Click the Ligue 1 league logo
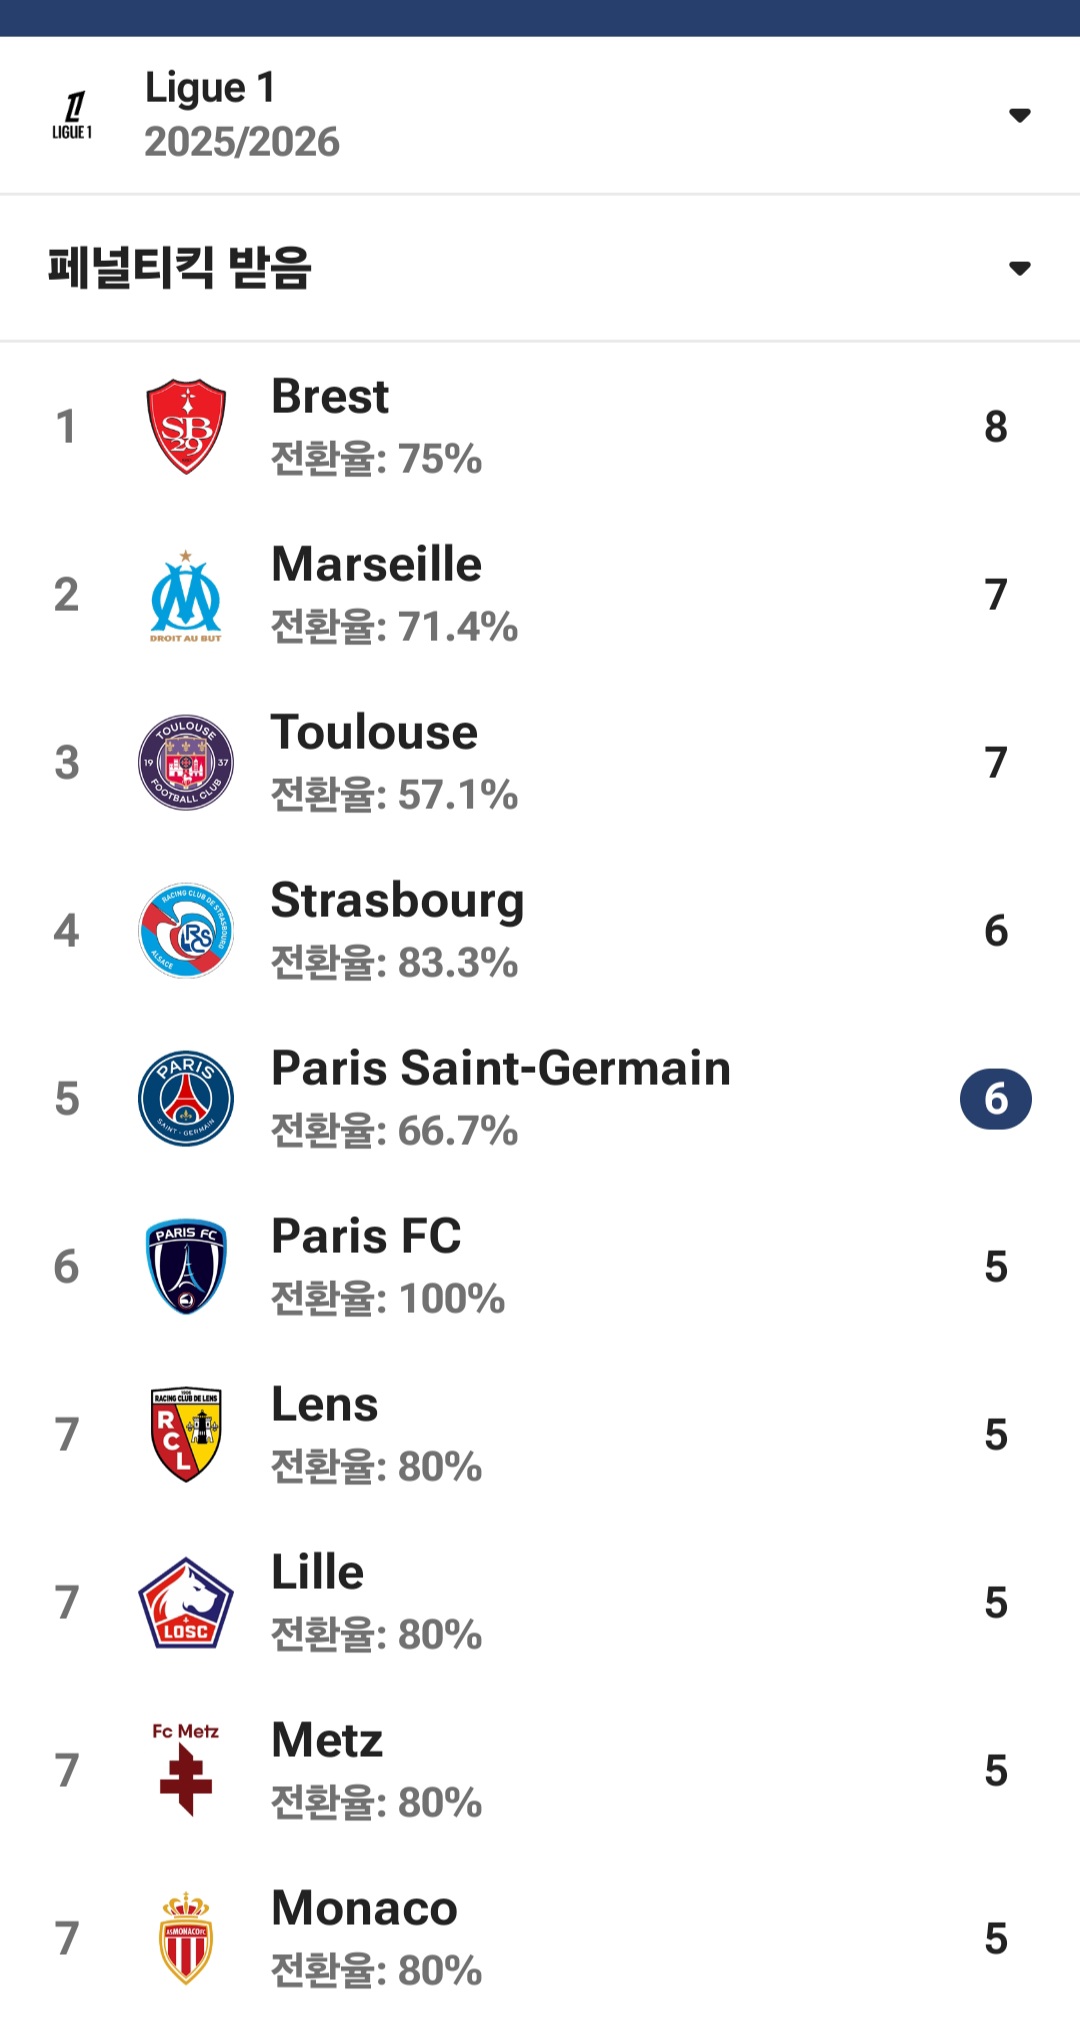 pos(72,115)
